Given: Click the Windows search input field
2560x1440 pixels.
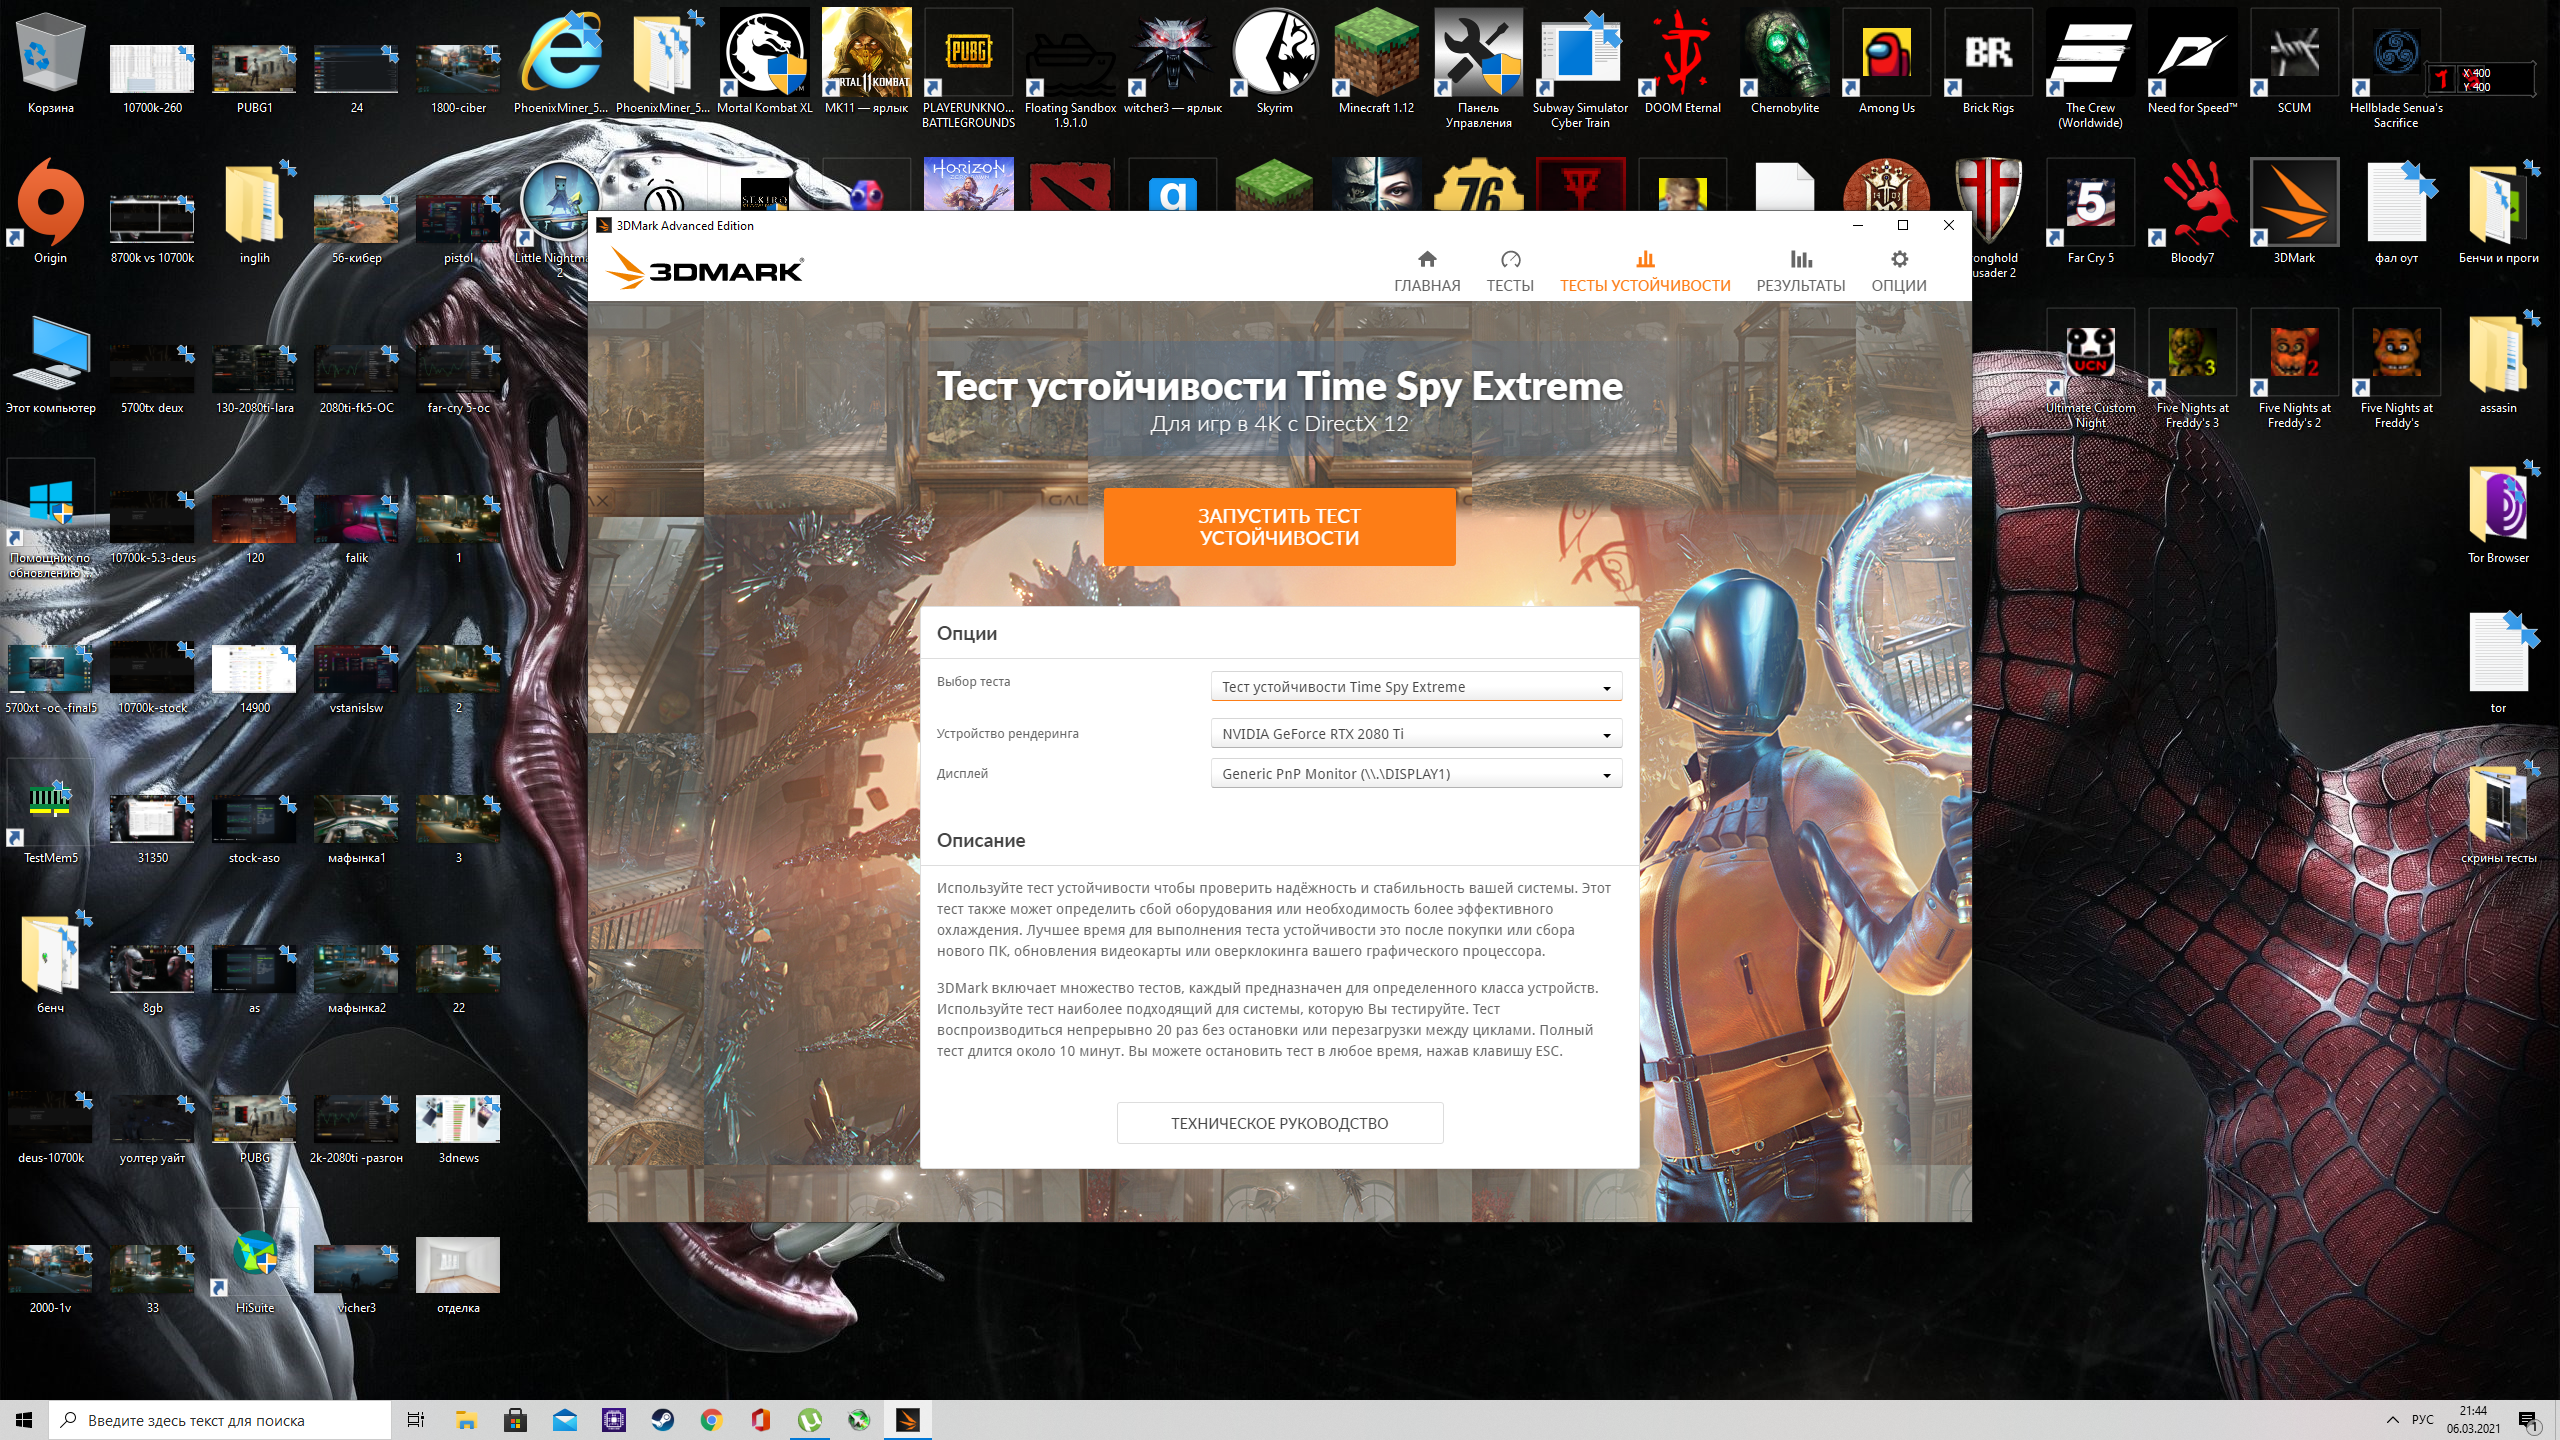Looking at the screenshot, I should point(220,1420).
